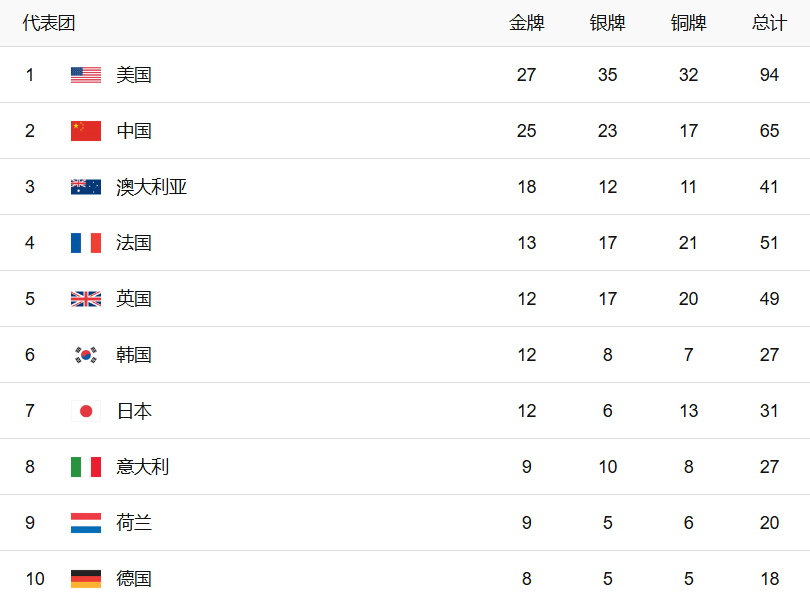Click the China flag icon
Screen dimensions: 810x605
(86, 131)
